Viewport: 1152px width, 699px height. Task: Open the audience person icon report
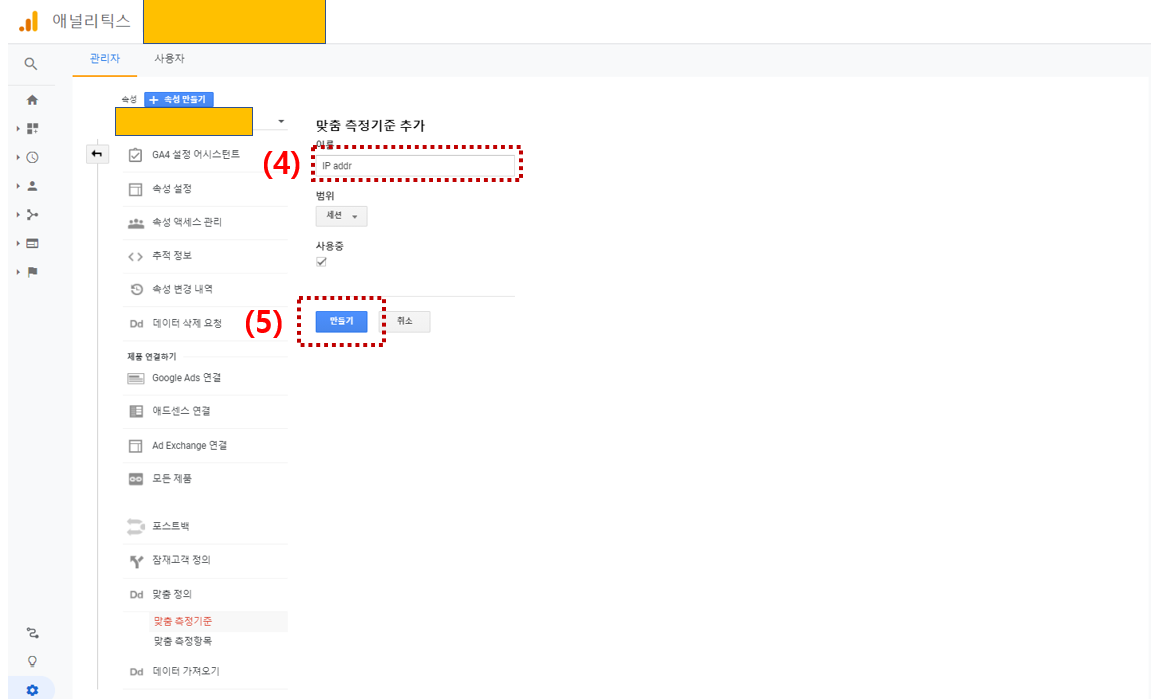point(32,186)
